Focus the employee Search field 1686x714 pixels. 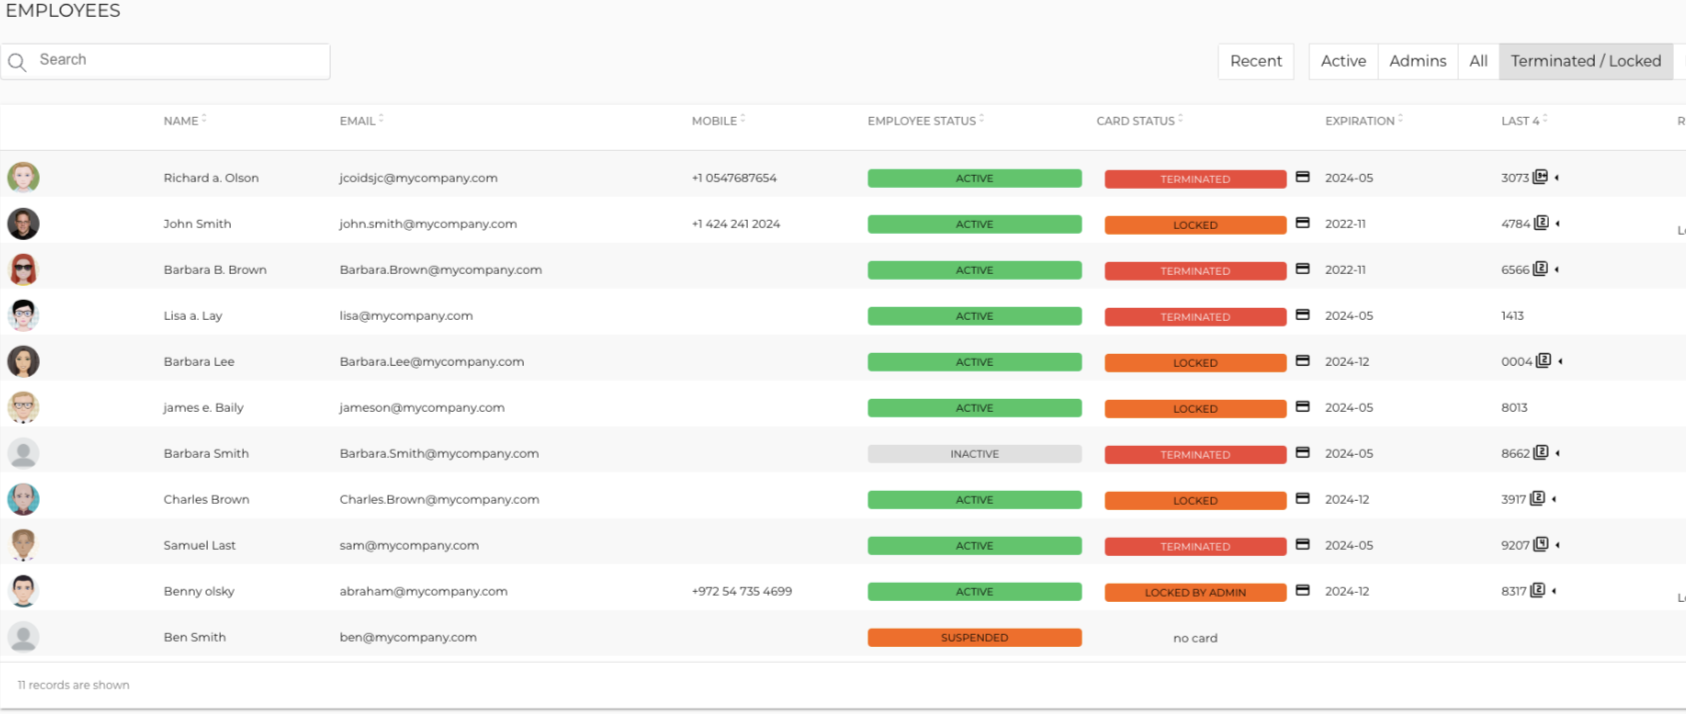165,61
